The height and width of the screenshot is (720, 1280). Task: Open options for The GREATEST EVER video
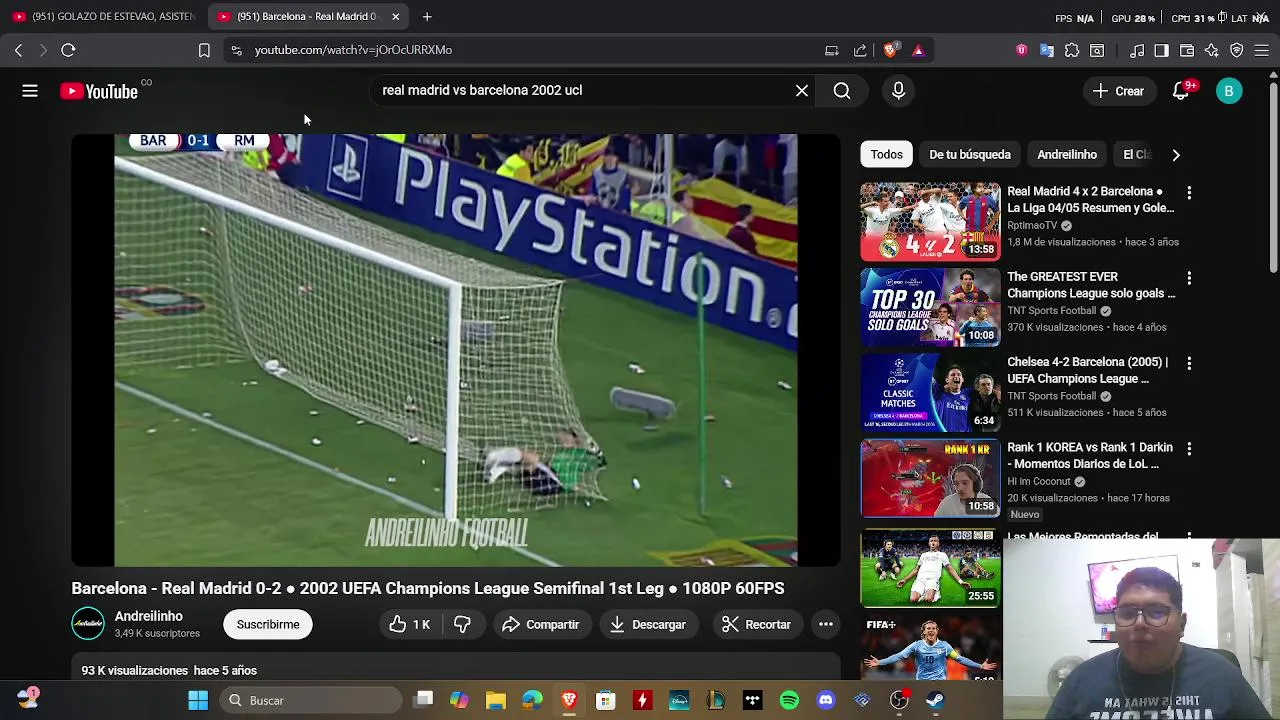(x=1189, y=278)
